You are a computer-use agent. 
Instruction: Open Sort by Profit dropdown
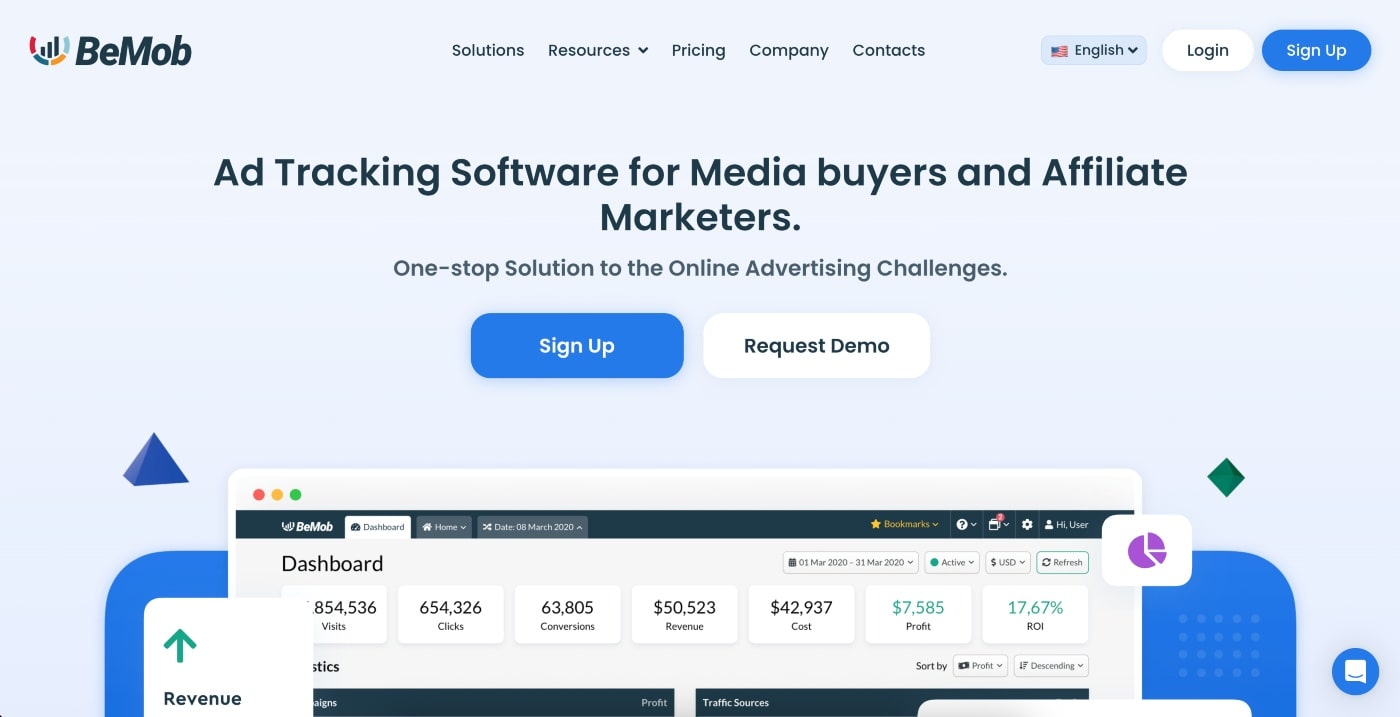coord(980,665)
